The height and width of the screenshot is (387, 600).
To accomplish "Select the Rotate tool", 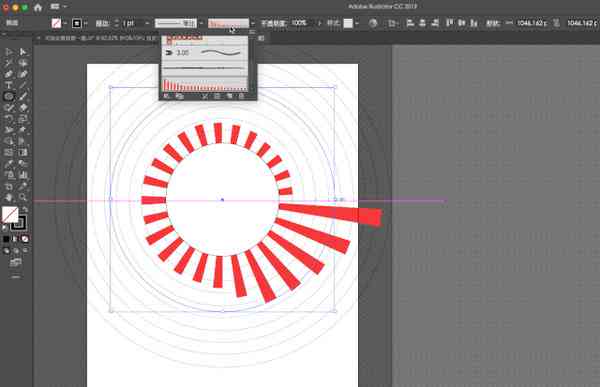I will click(x=9, y=119).
